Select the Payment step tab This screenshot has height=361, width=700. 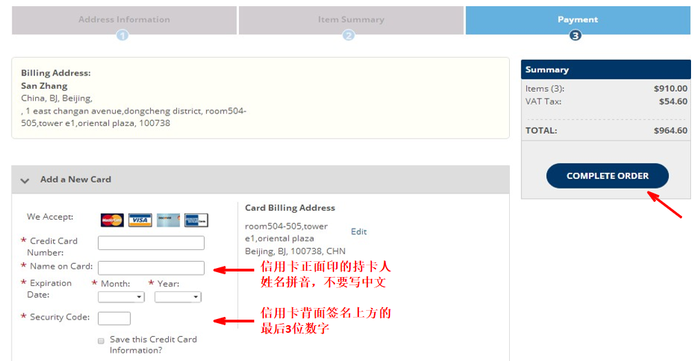578,20
